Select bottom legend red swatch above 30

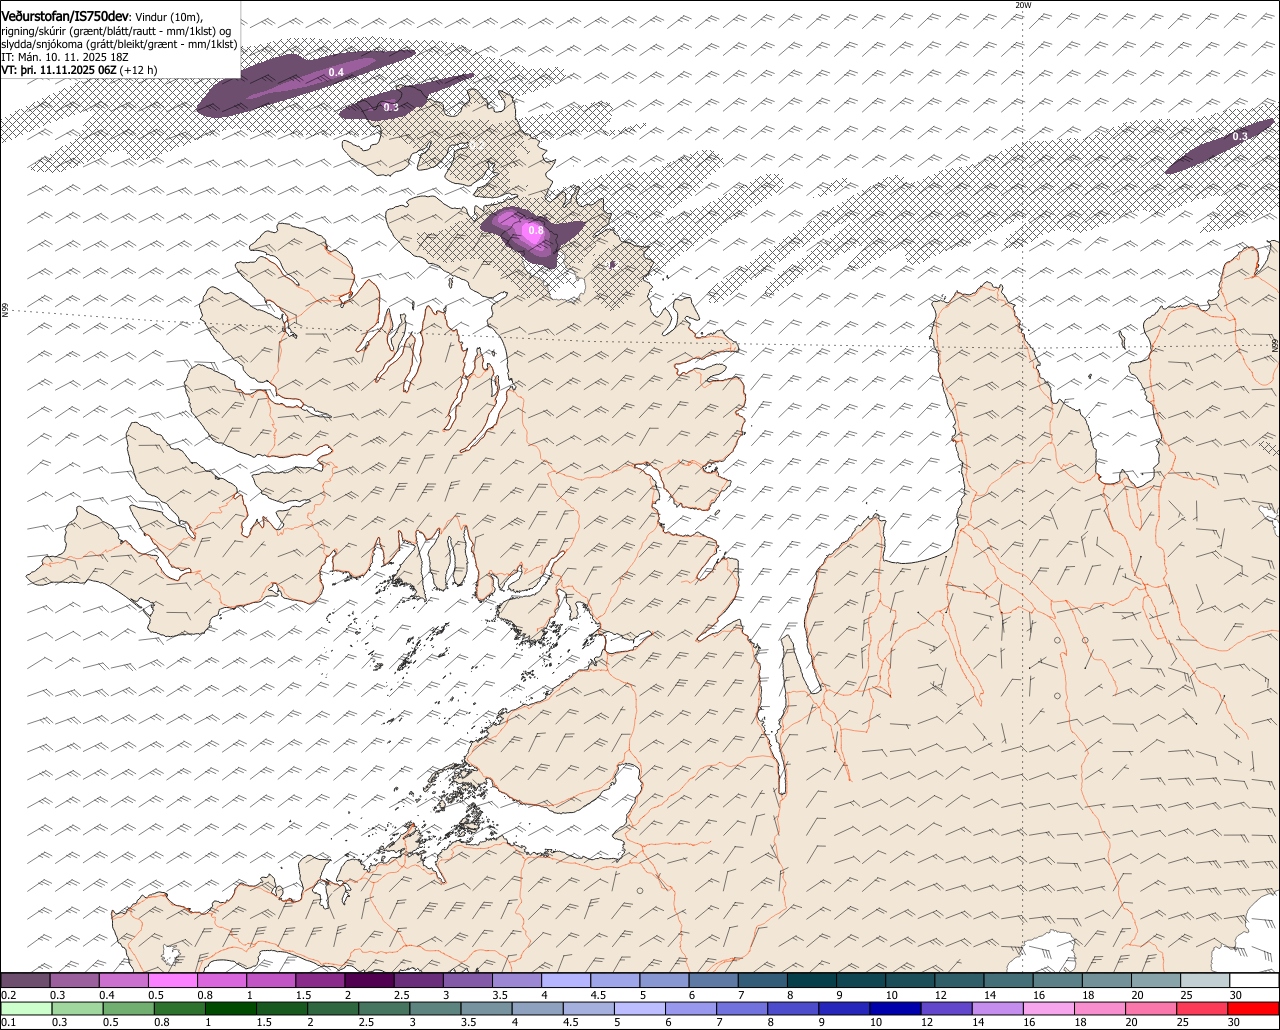coord(1254,1008)
